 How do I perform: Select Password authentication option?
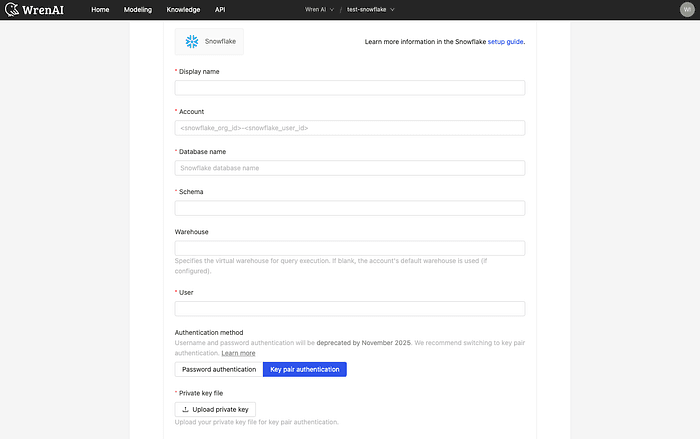click(x=218, y=369)
